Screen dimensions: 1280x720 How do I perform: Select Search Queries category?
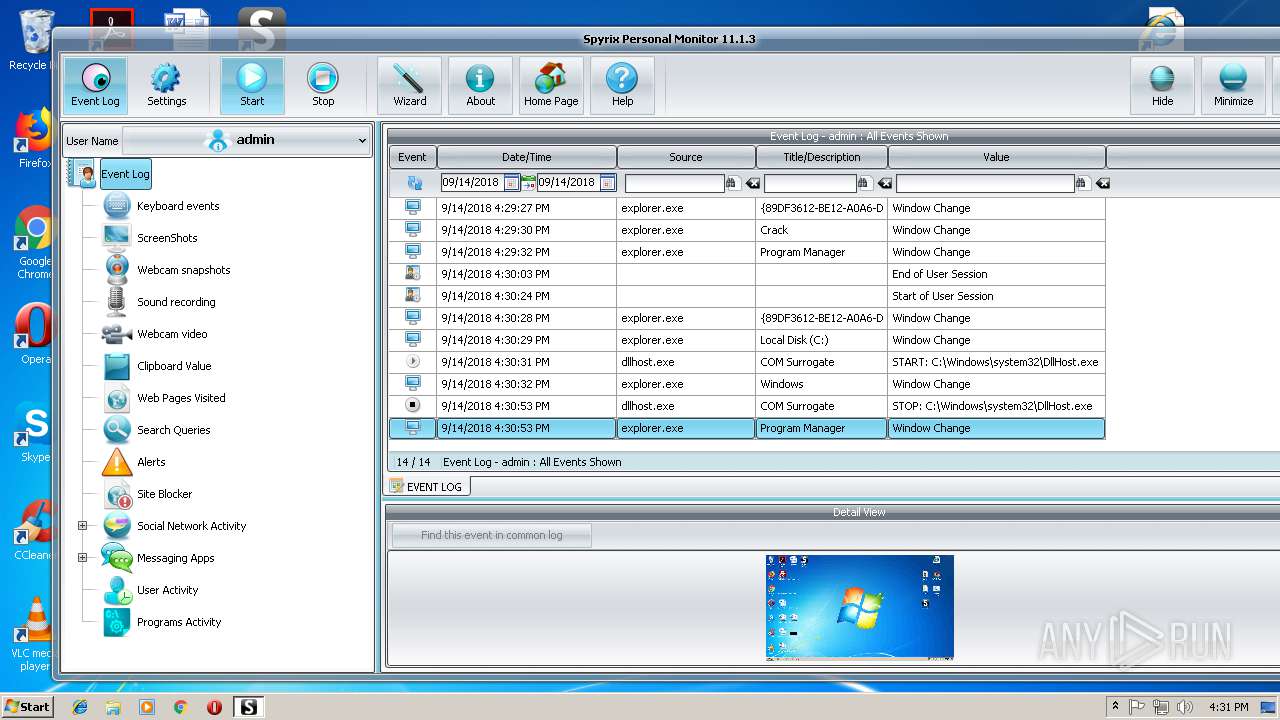pyautogui.click(x=173, y=430)
